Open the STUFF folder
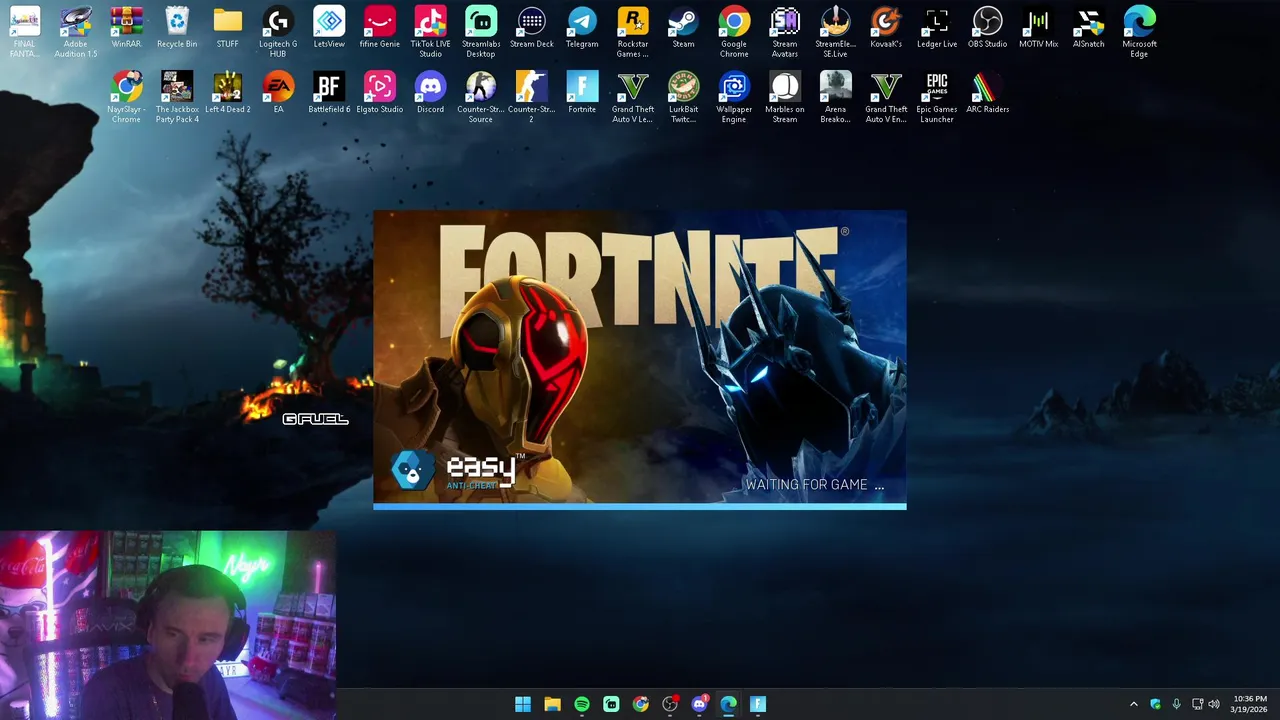Image resolution: width=1280 pixels, height=720 pixels. tap(227, 28)
